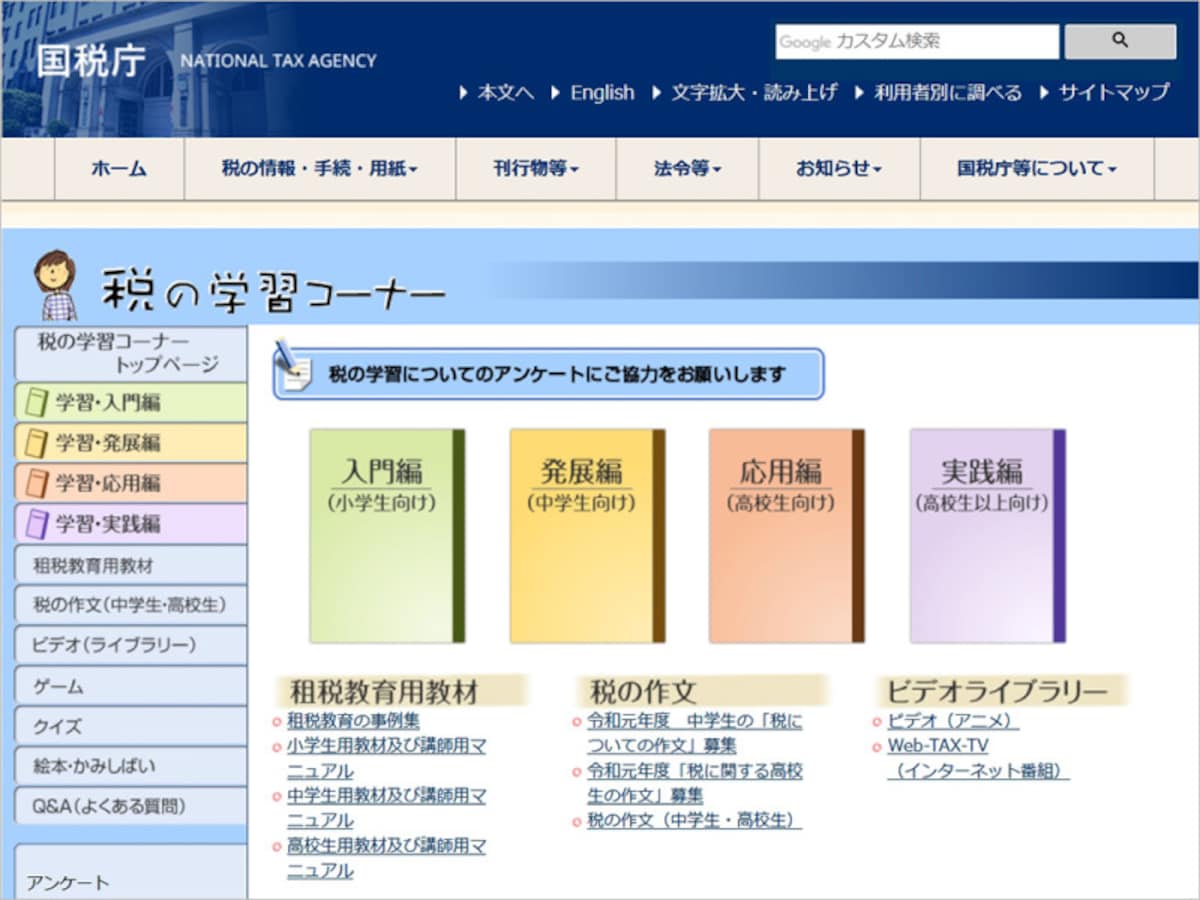Select ゲーム in the sidebar
This screenshot has width=1200, height=900.
131,686
